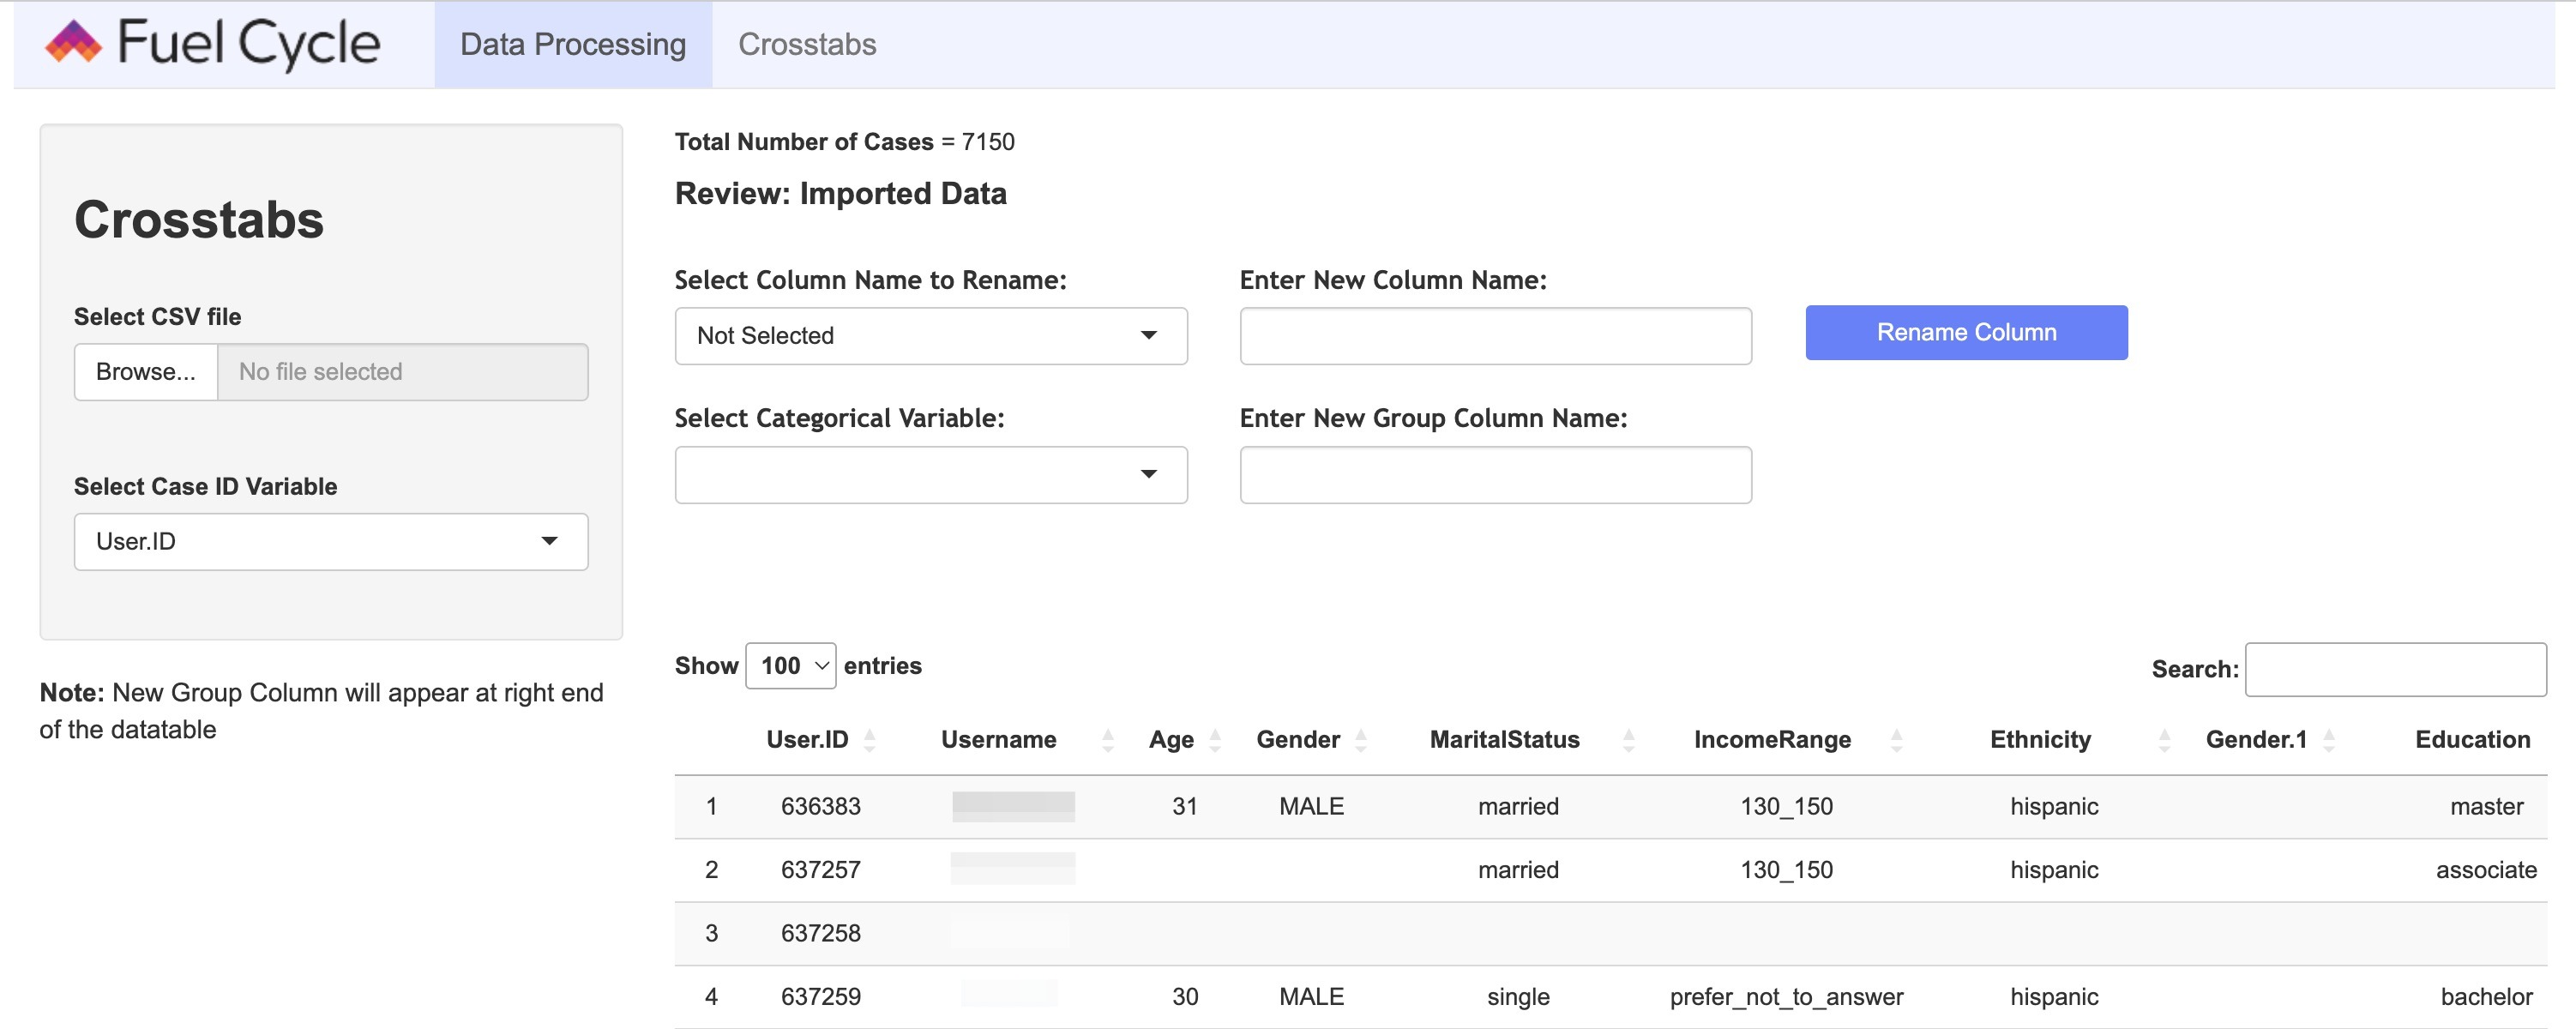Sort table by User.ID column arrows

[x=869, y=740]
